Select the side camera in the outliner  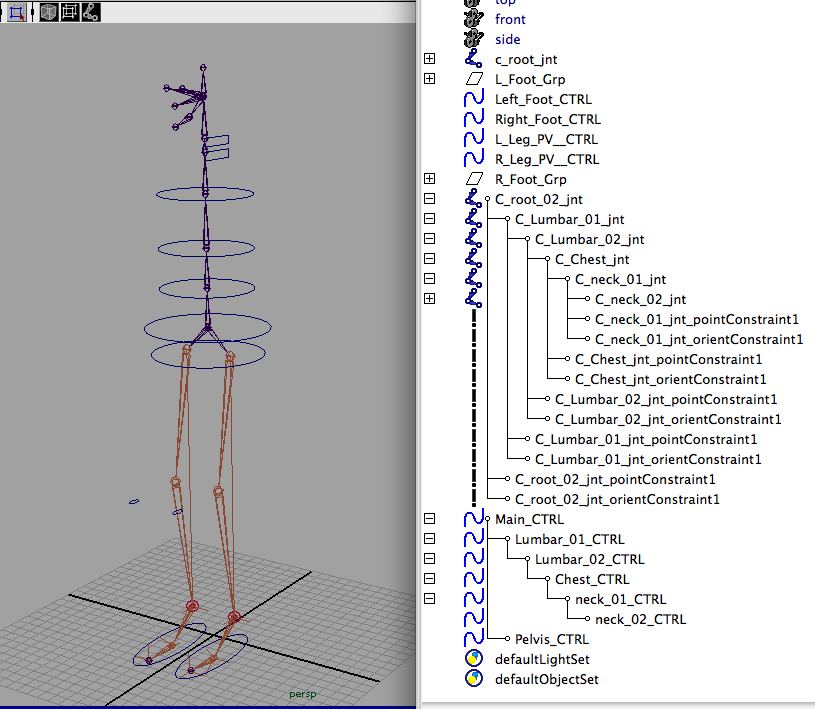[507, 39]
